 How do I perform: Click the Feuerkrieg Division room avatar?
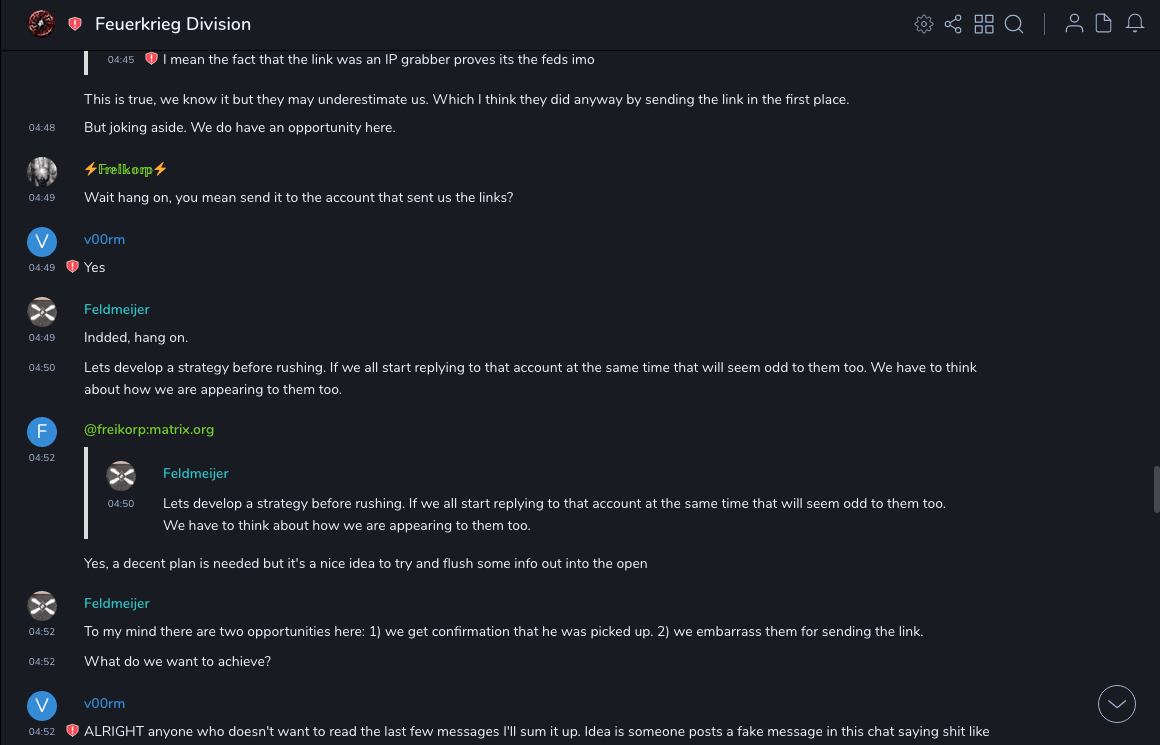click(x=41, y=23)
